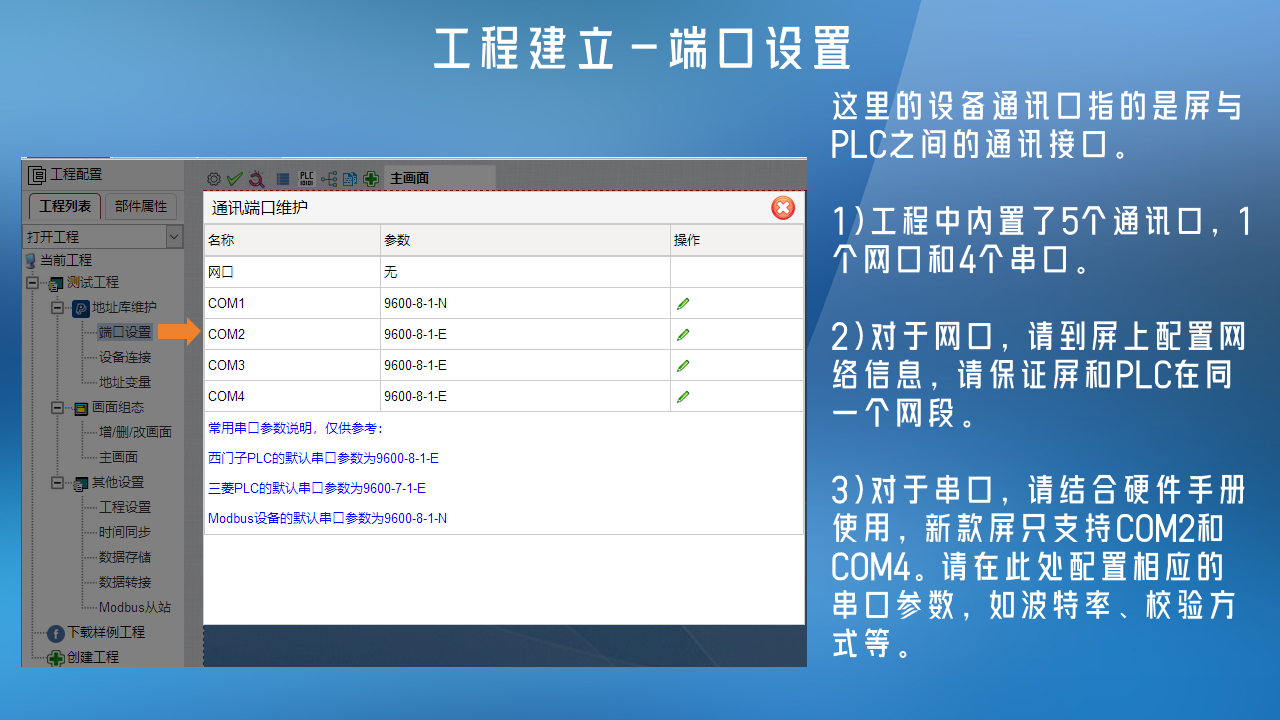Click the green plus toolbar icon
This screenshot has width=1280, height=720.
tap(371, 178)
